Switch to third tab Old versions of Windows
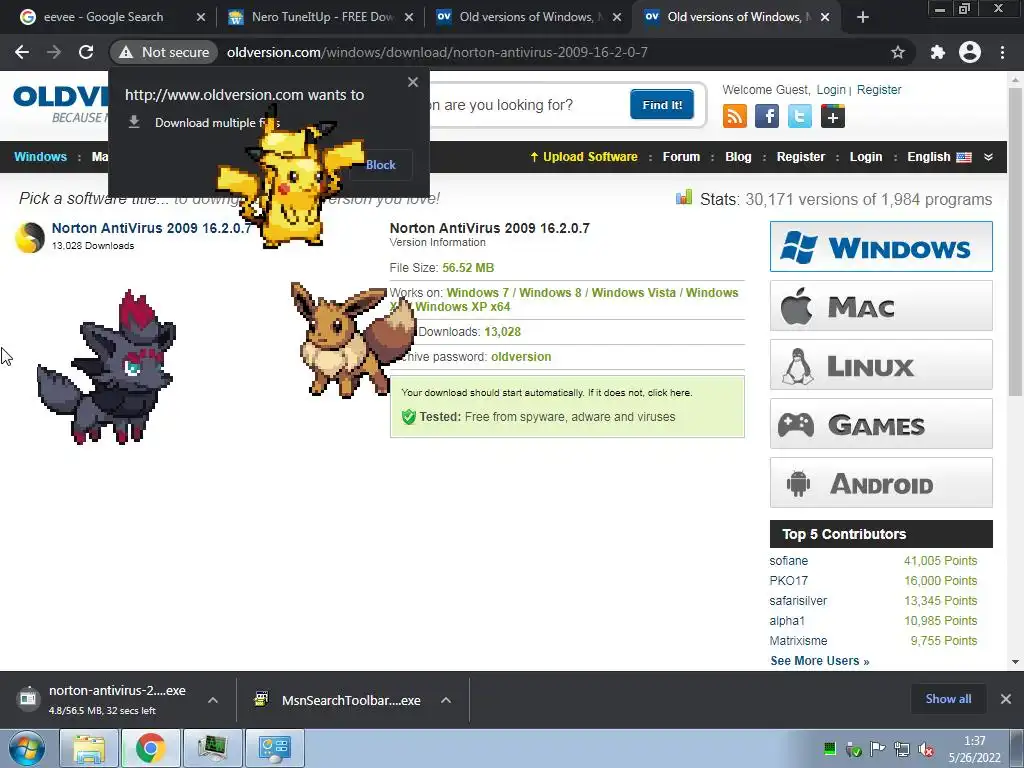Image resolution: width=1024 pixels, height=768 pixels. (x=528, y=17)
